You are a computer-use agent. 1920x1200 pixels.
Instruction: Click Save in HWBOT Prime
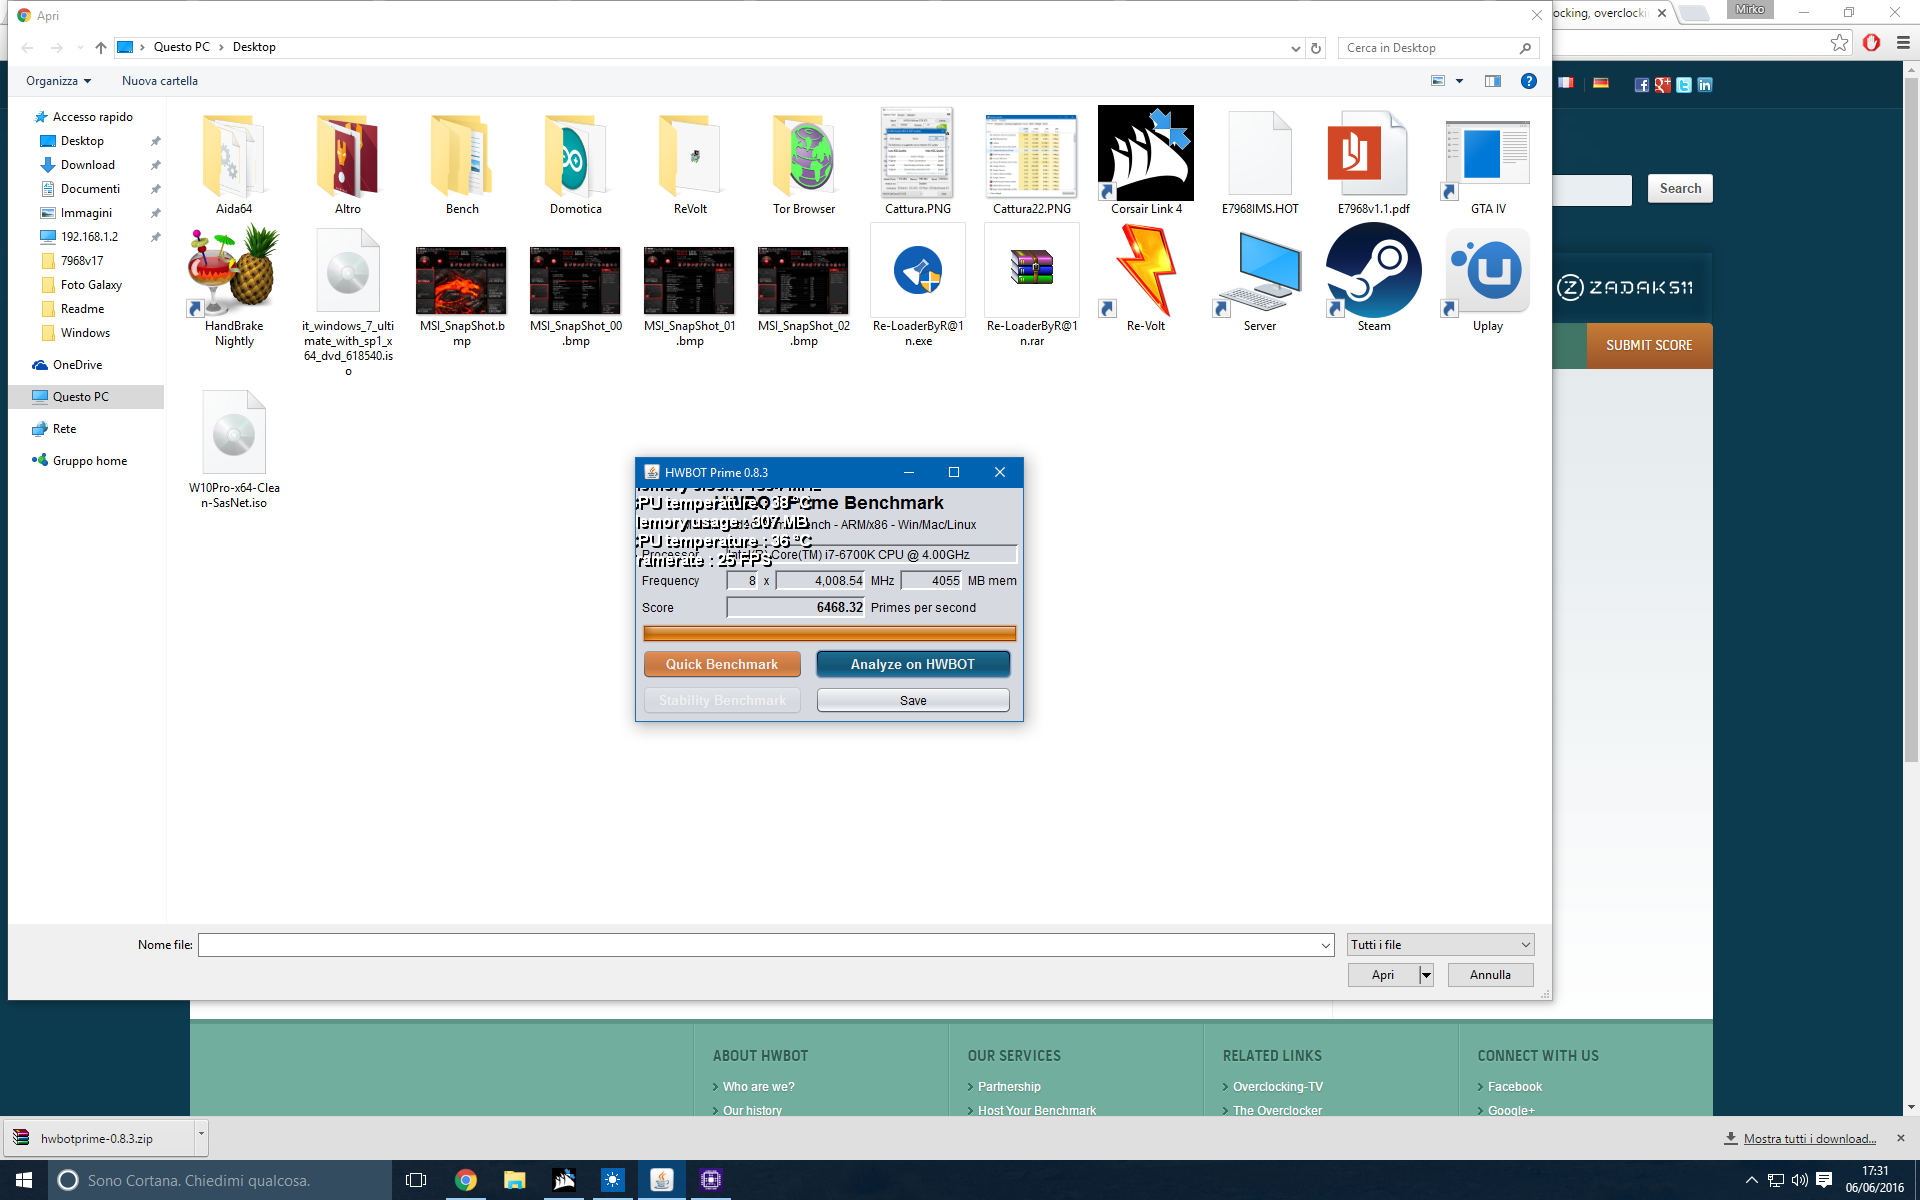coord(913,700)
